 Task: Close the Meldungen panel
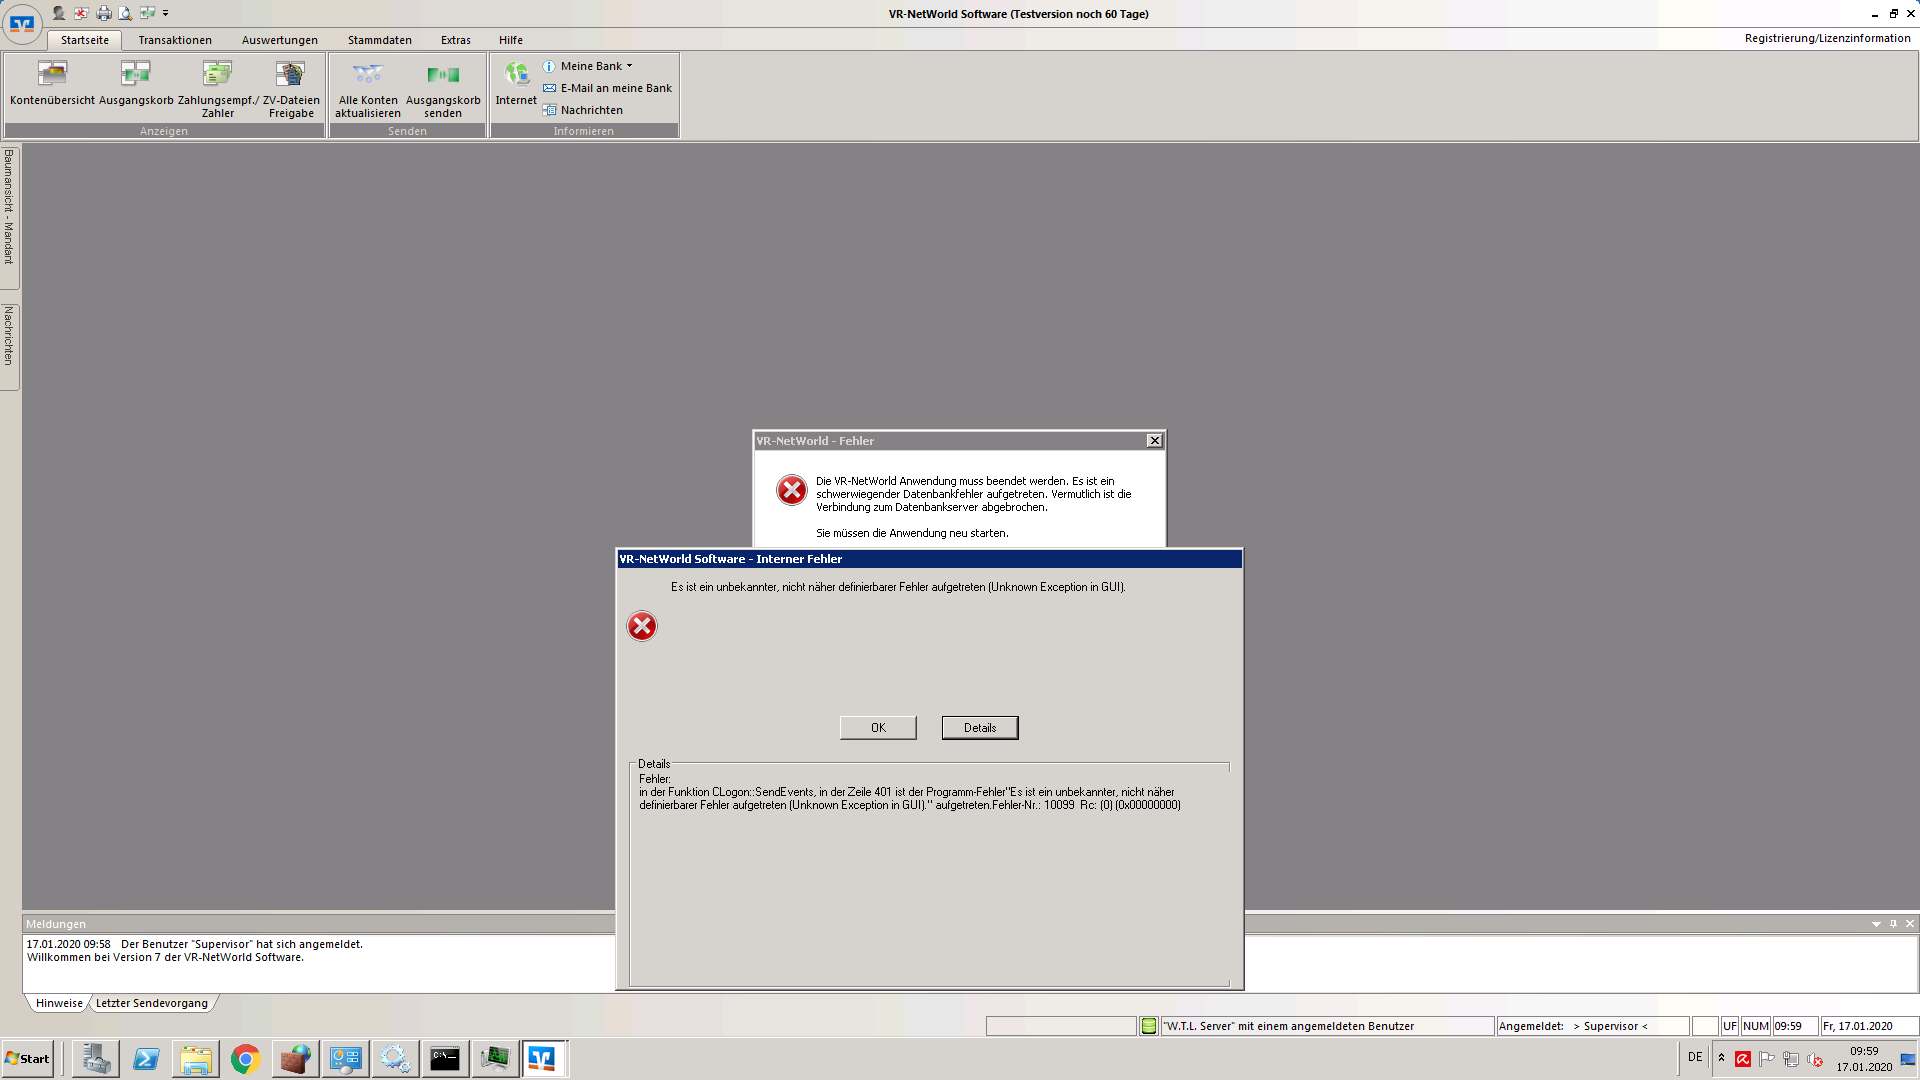(x=1910, y=924)
